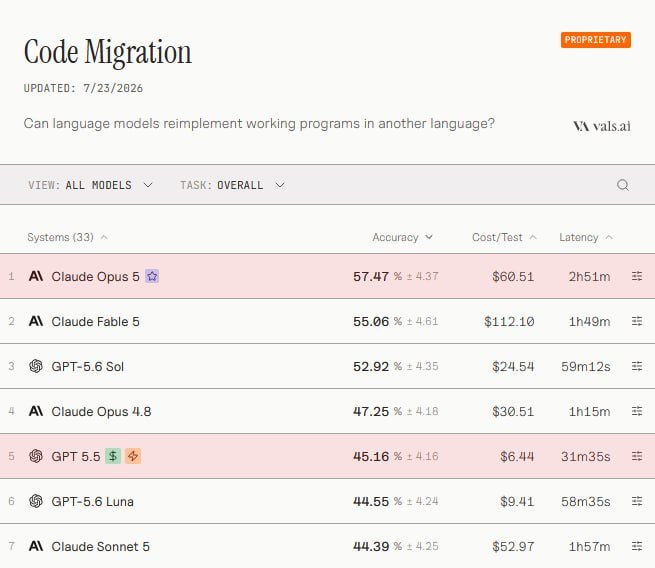Viewport: 655px width, 568px height.
Task: Open details icon for Claude Opus 5
Action: click(637, 276)
